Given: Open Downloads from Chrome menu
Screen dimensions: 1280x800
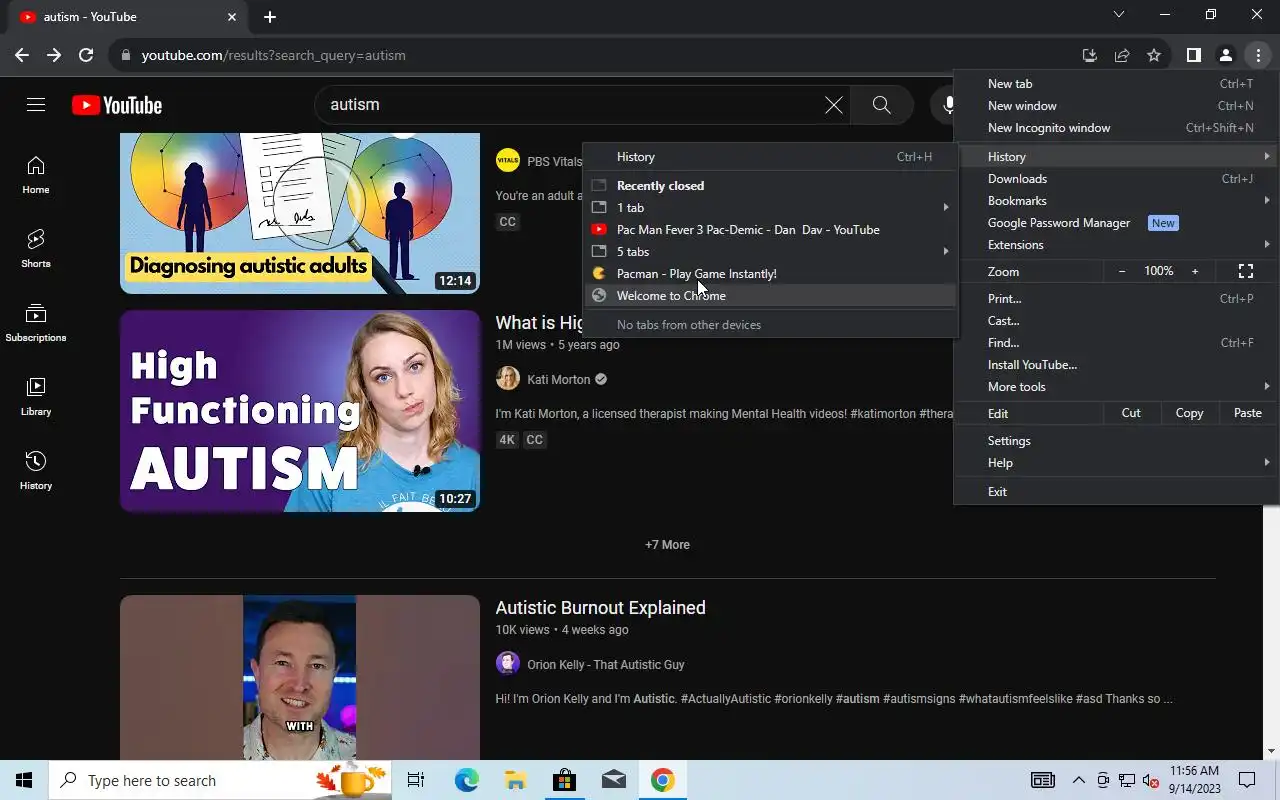Looking at the screenshot, I should (1115, 178).
